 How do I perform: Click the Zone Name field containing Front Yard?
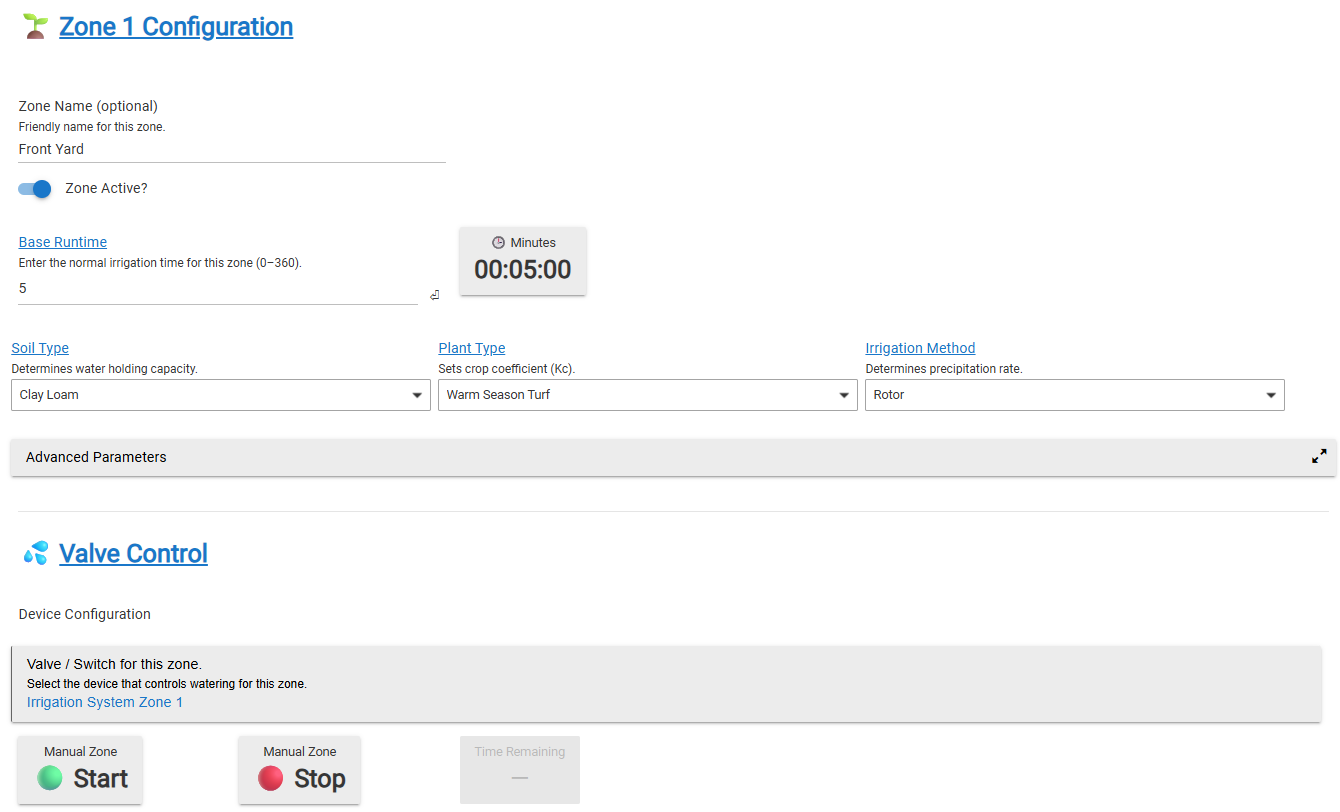(231, 149)
